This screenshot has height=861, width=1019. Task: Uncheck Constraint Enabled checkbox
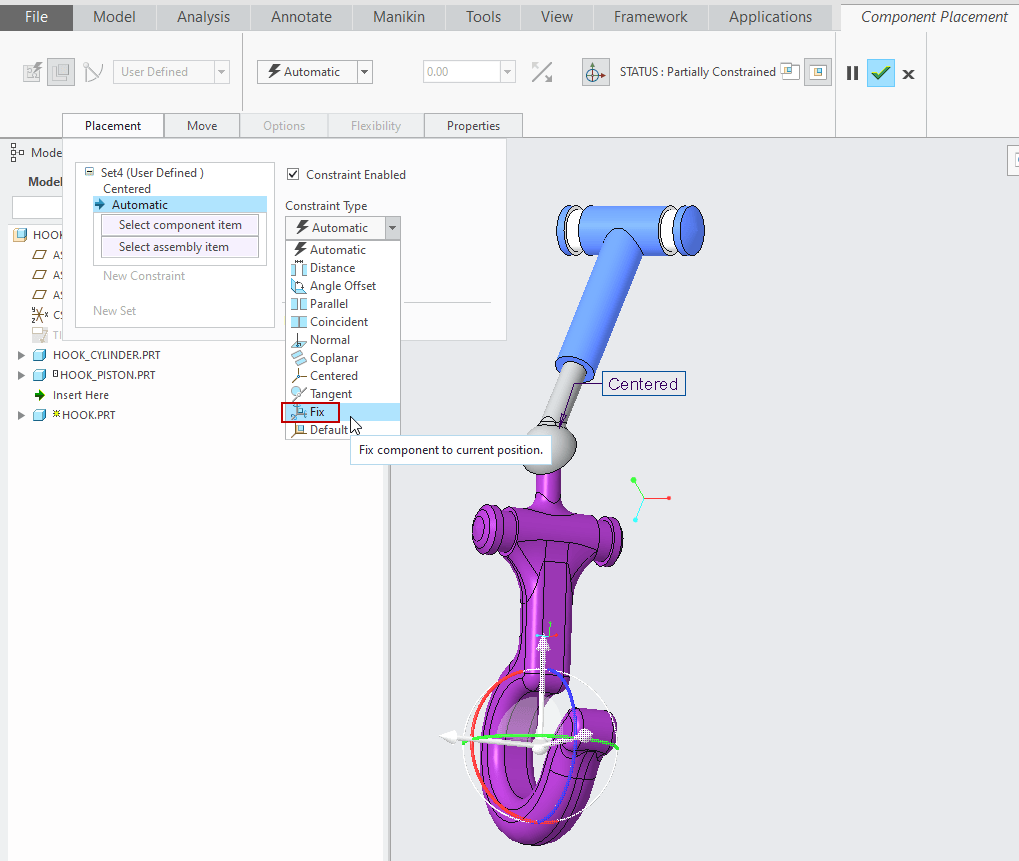tap(293, 174)
